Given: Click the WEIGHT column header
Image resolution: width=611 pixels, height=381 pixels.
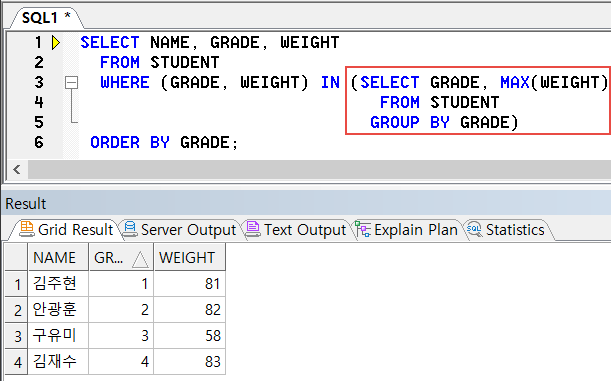Looking at the screenshot, I should [x=190, y=257].
